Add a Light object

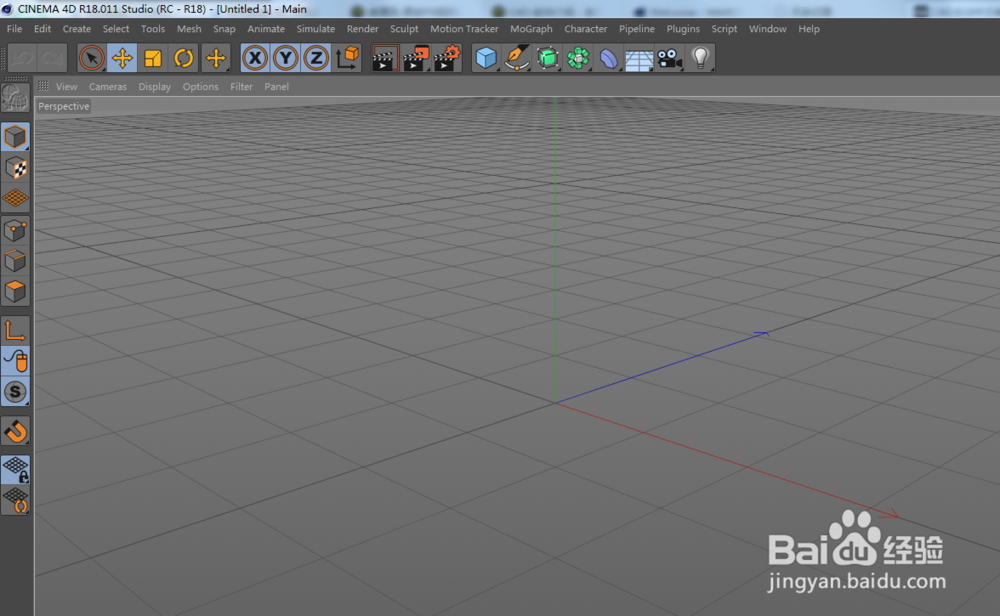point(700,59)
